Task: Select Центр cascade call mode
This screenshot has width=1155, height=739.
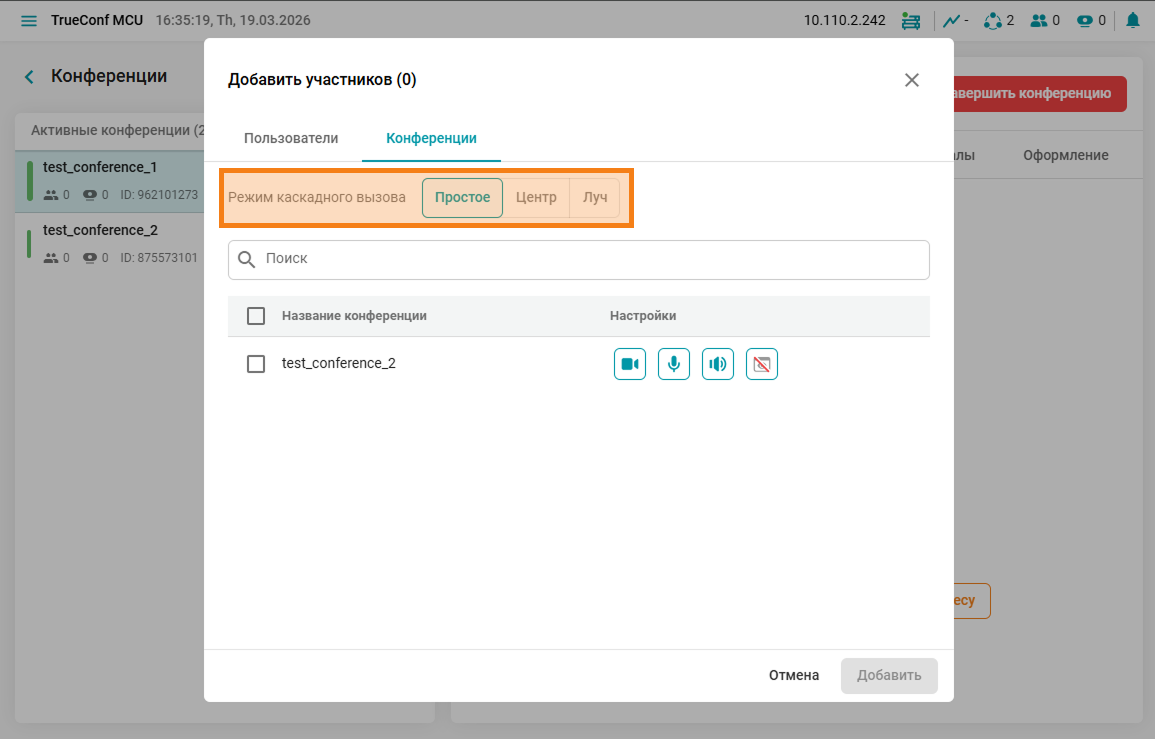Action: [x=536, y=198]
